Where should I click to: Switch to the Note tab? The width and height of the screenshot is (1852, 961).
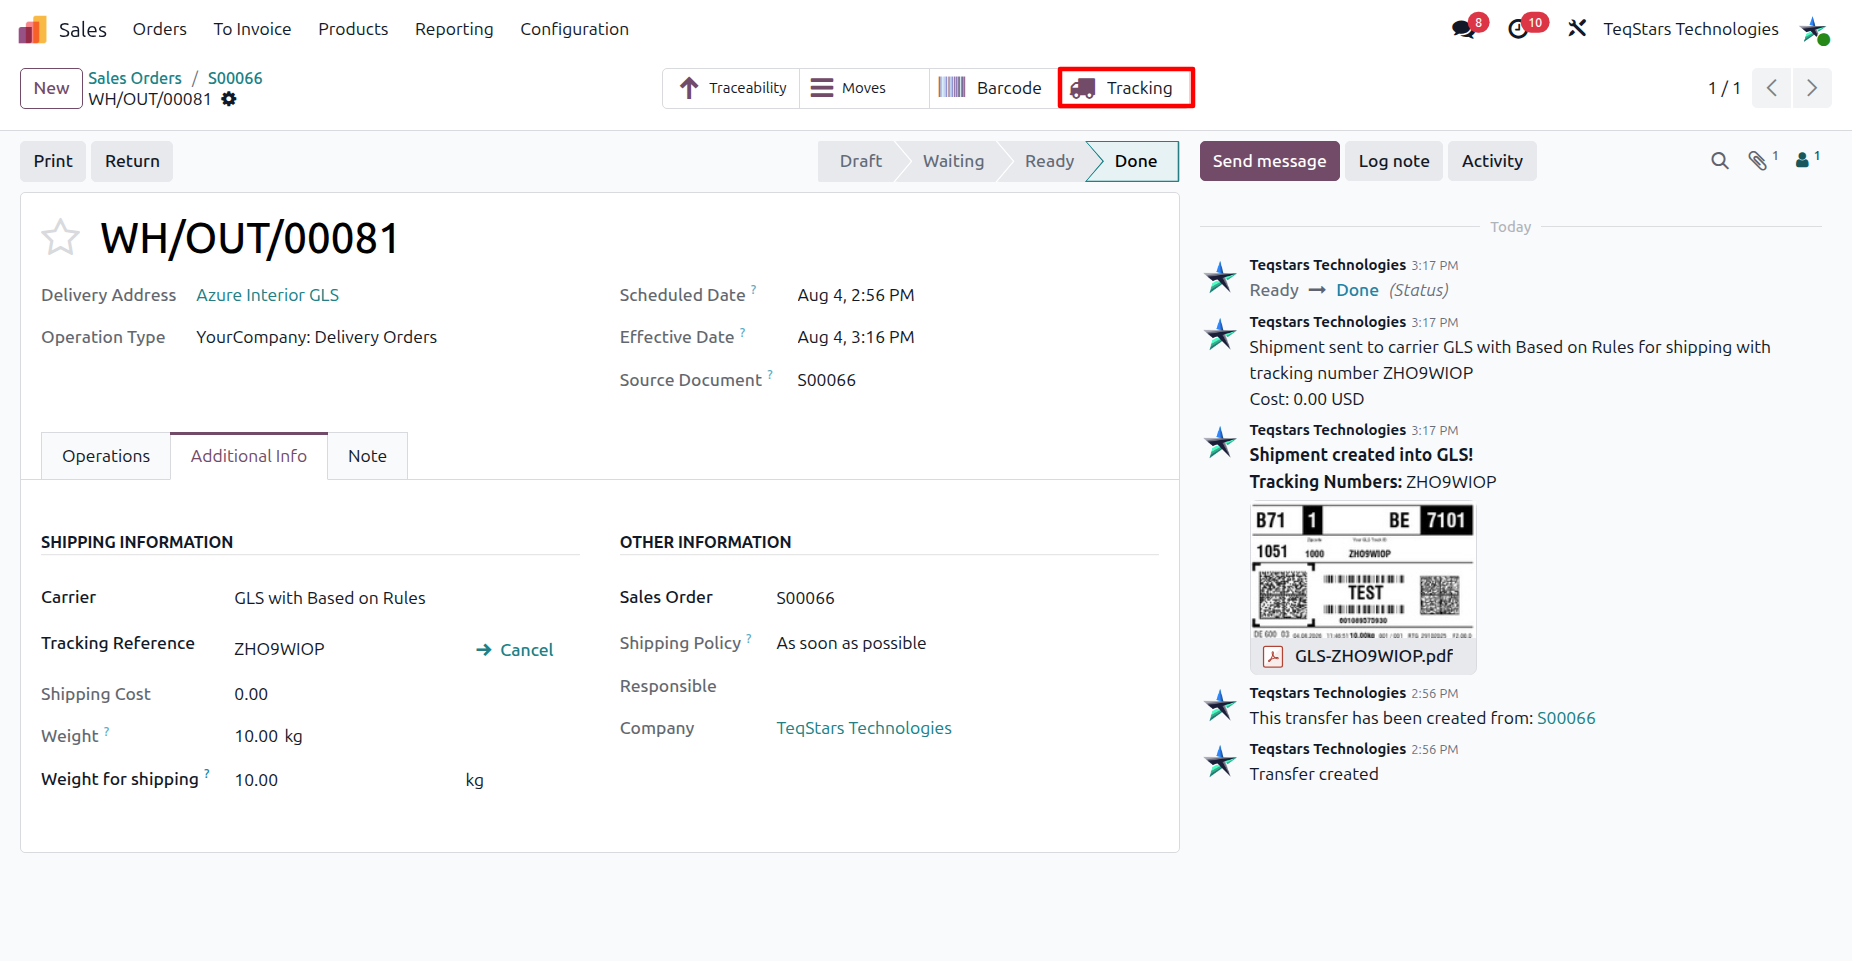click(x=367, y=456)
